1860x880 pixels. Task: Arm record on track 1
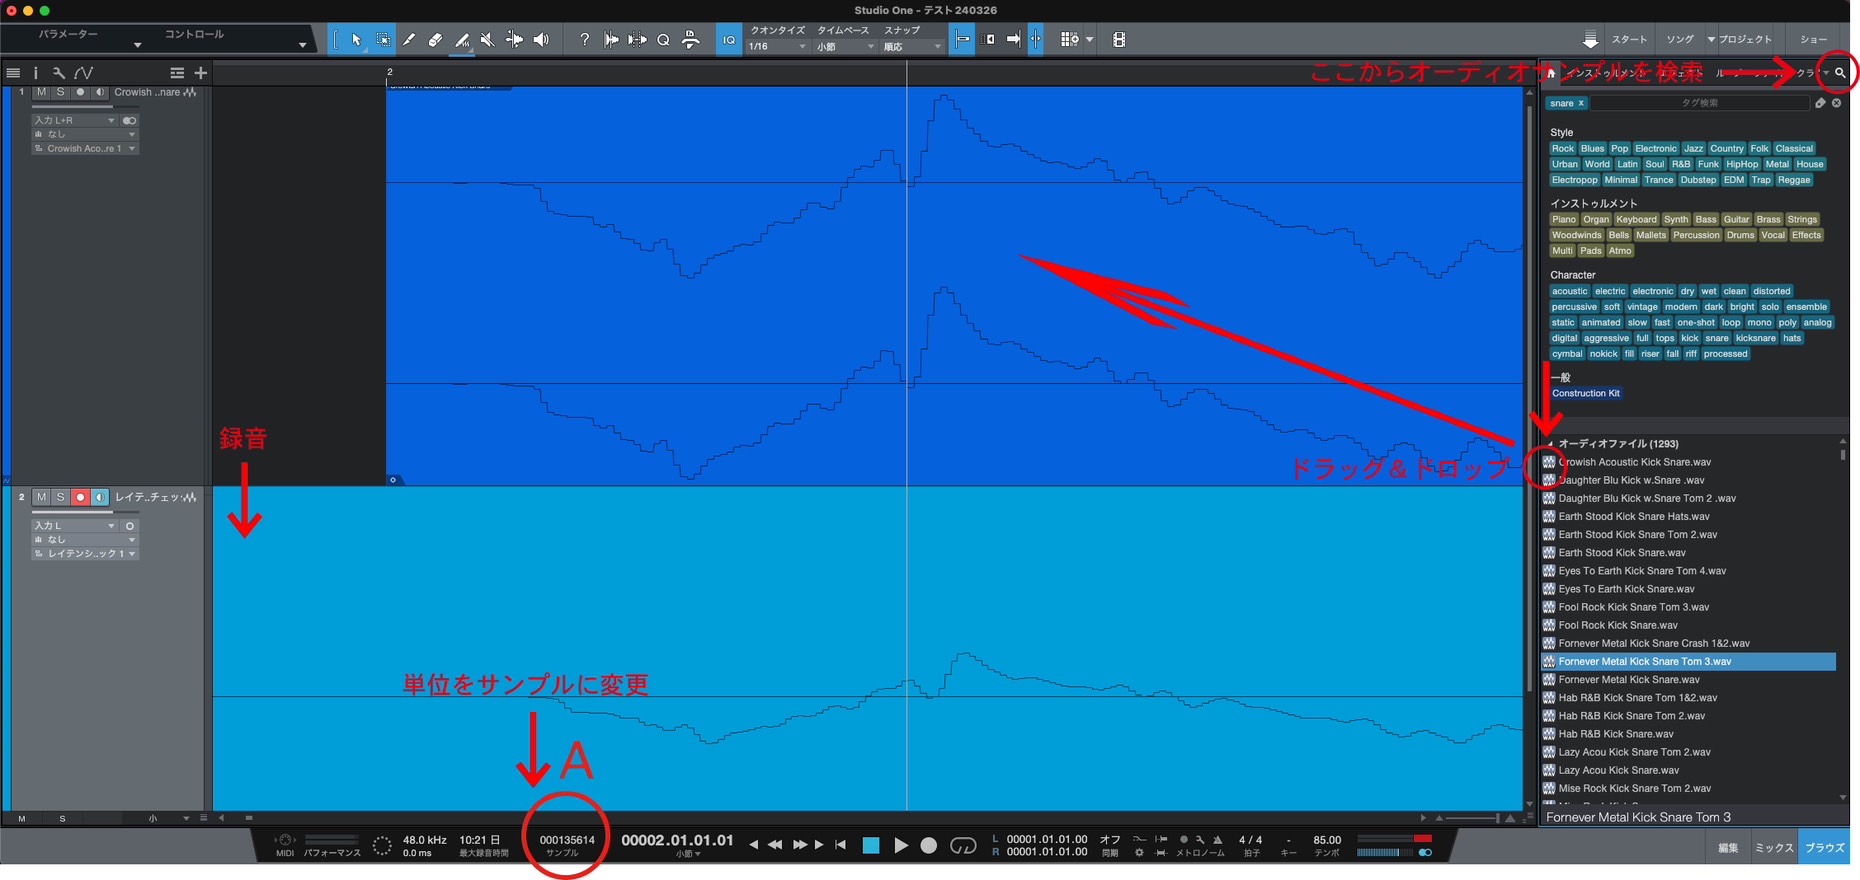click(x=80, y=92)
